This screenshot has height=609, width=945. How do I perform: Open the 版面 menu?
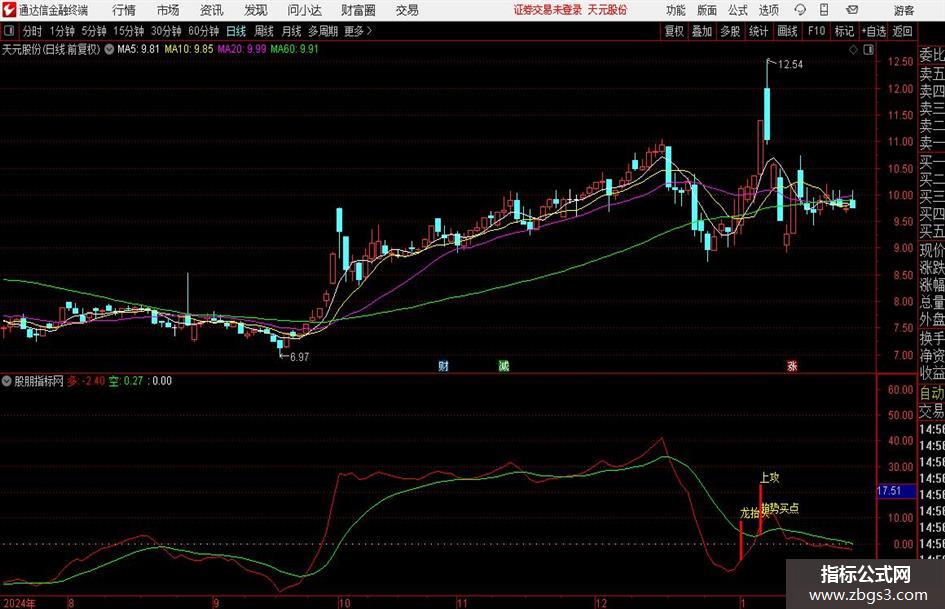point(707,10)
